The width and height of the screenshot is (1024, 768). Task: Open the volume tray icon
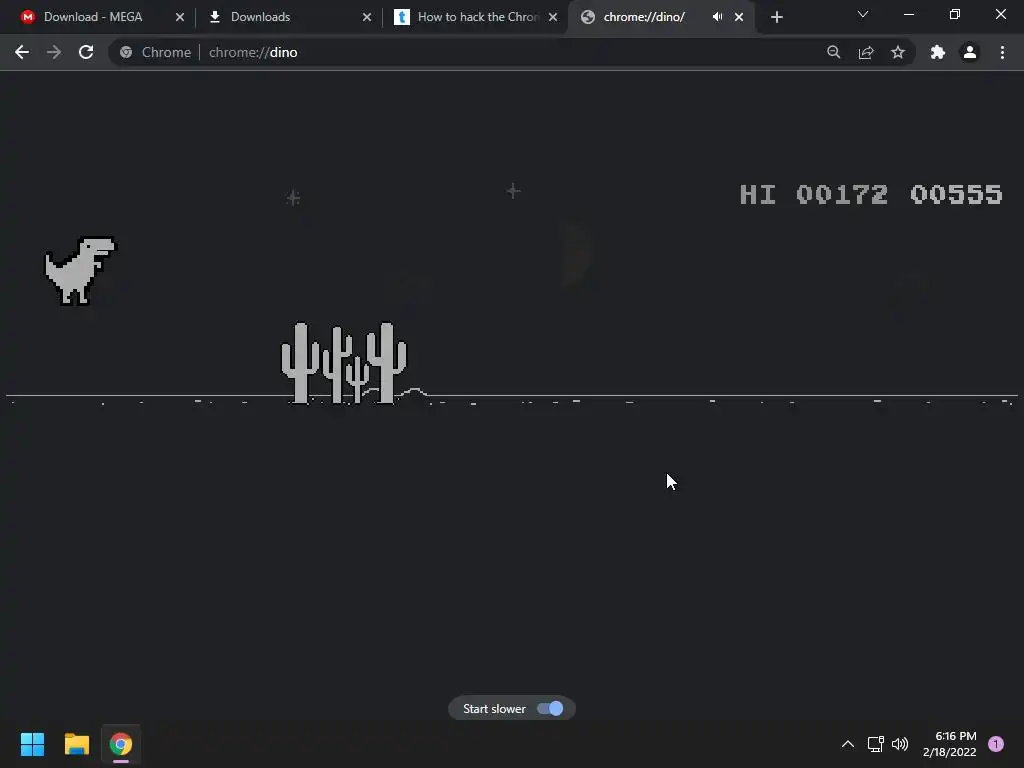pos(900,744)
